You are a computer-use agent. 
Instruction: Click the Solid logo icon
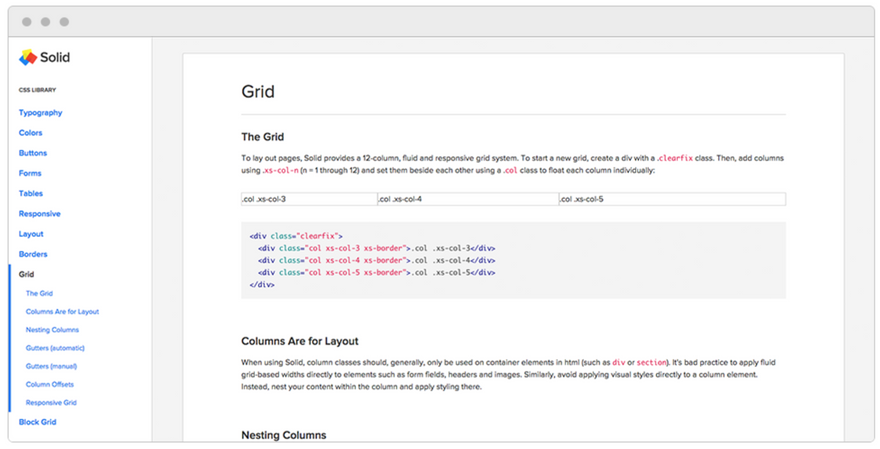(x=28, y=57)
